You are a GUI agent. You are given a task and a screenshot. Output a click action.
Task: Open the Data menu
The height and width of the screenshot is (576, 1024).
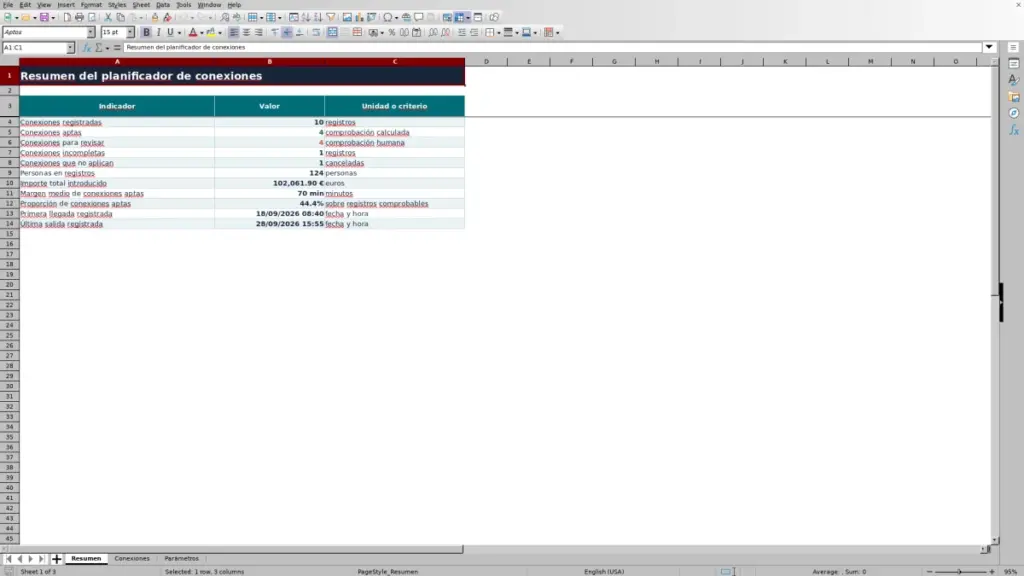[163, 5]
